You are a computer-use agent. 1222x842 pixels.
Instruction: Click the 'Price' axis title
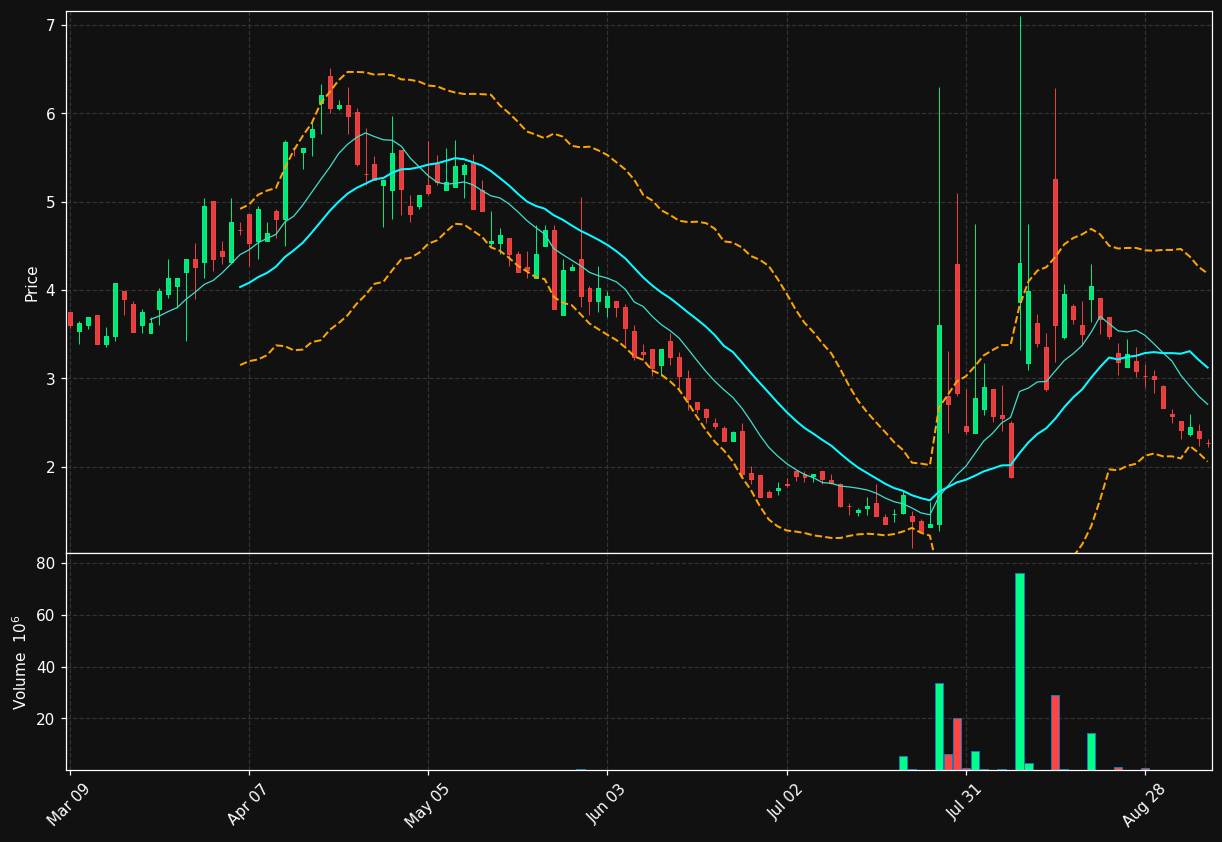click(x=32, y=283)
